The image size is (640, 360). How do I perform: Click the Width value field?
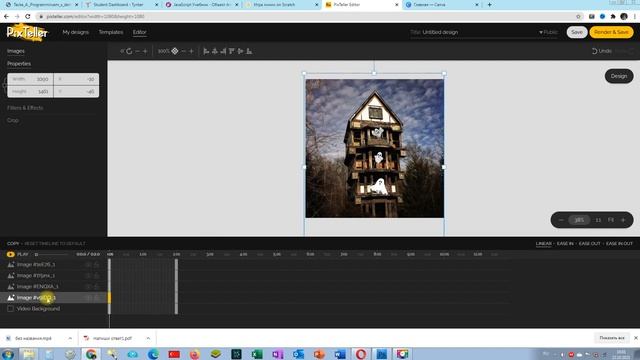click(x=31, y=79)
